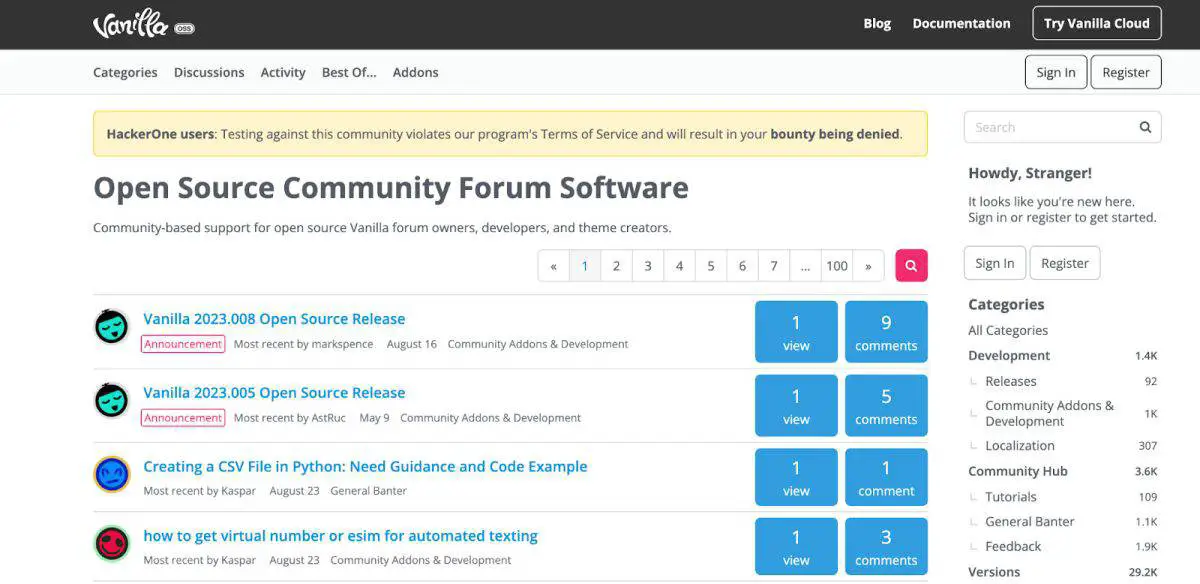Image resolution: width=1200 pixels, height=584 pixels.
Task: Click the May 9 date link
Action: coord(374,418)
